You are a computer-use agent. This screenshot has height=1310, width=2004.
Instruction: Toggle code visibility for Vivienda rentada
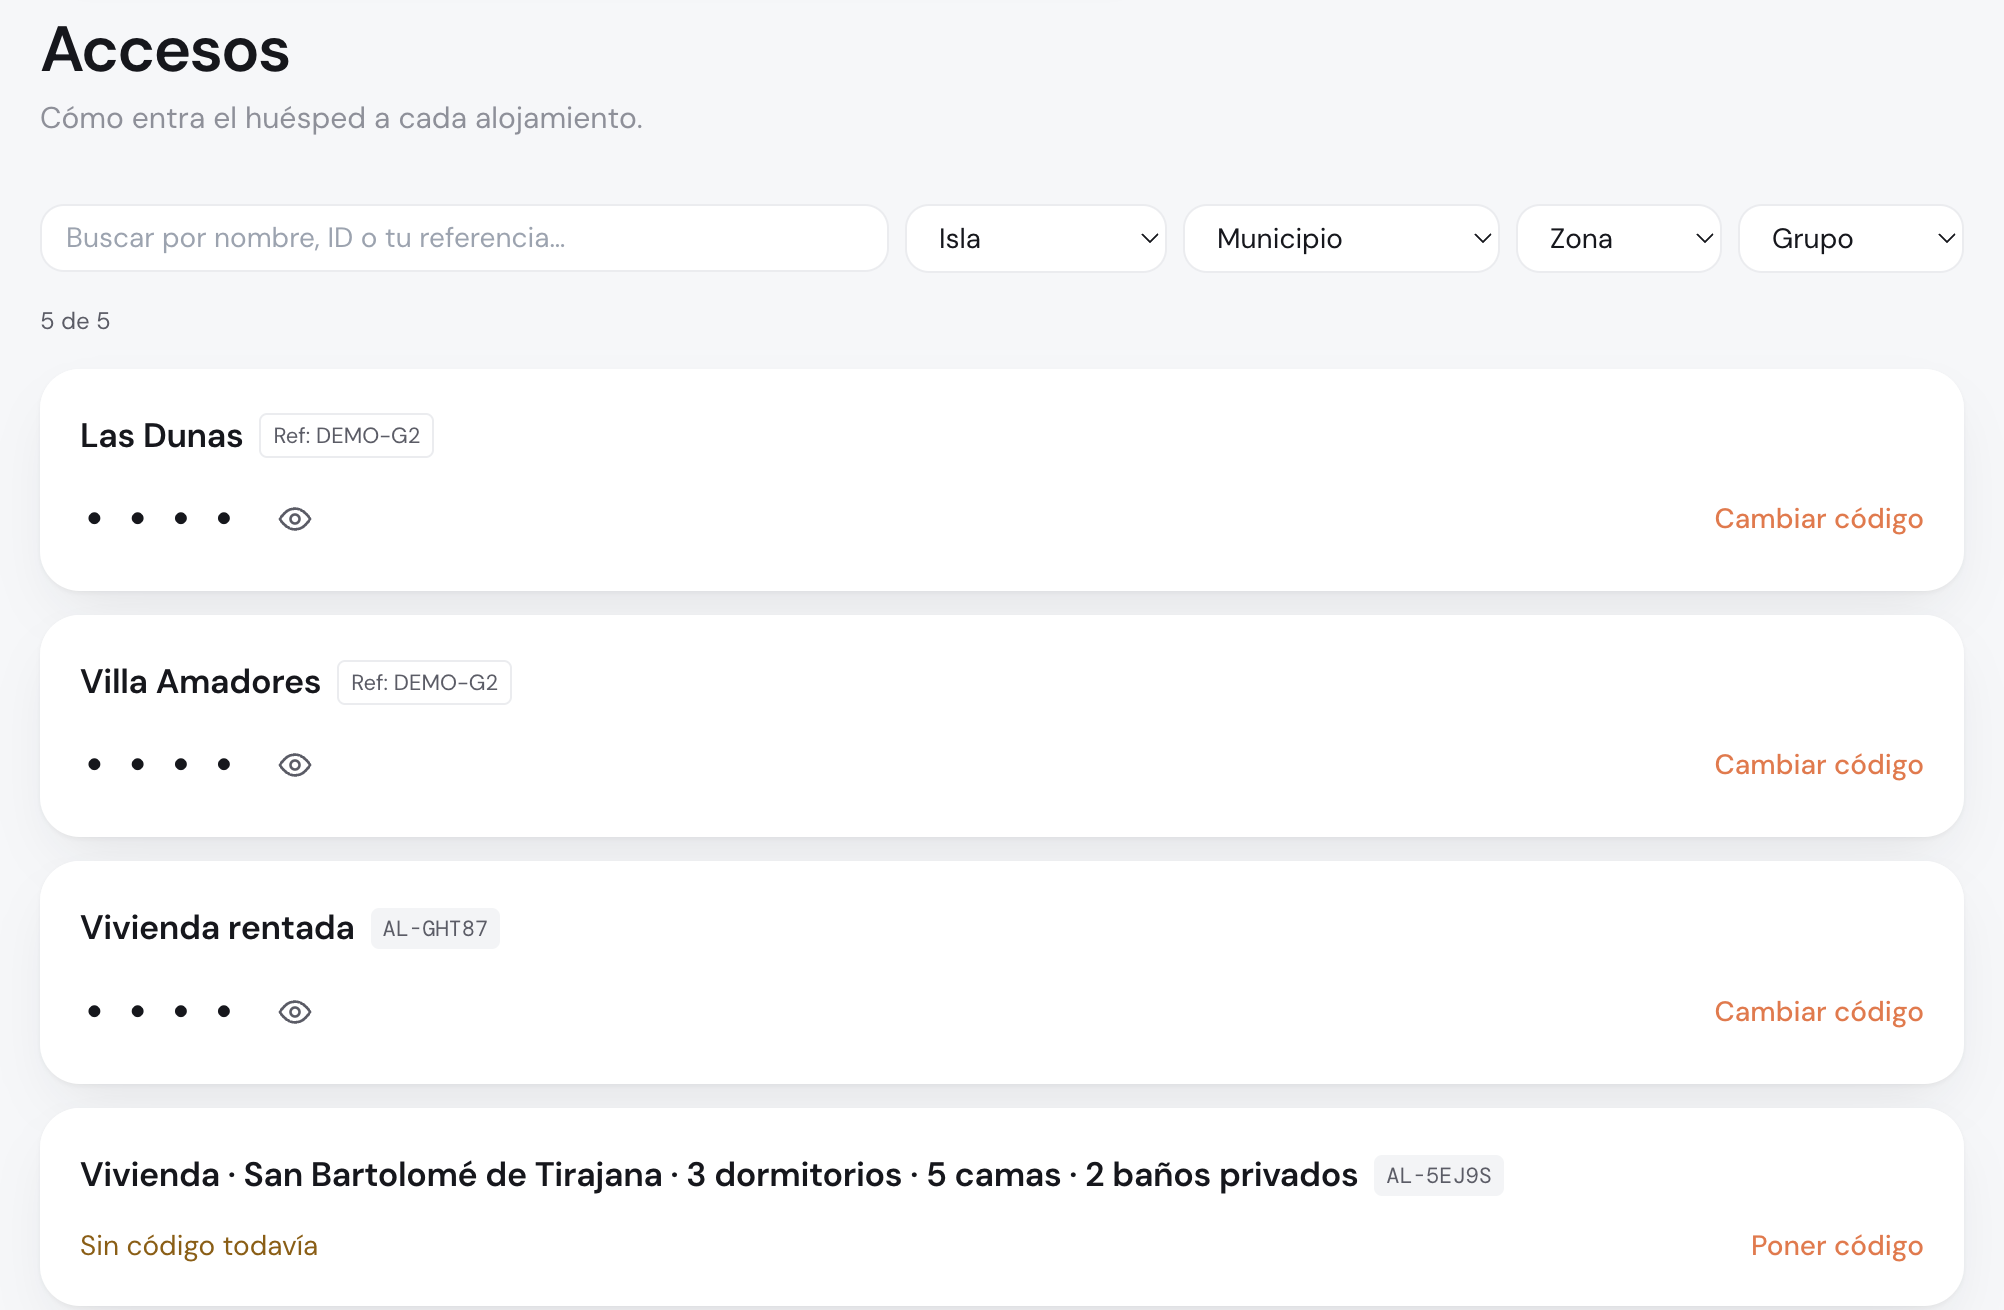tap(295, 1012)
